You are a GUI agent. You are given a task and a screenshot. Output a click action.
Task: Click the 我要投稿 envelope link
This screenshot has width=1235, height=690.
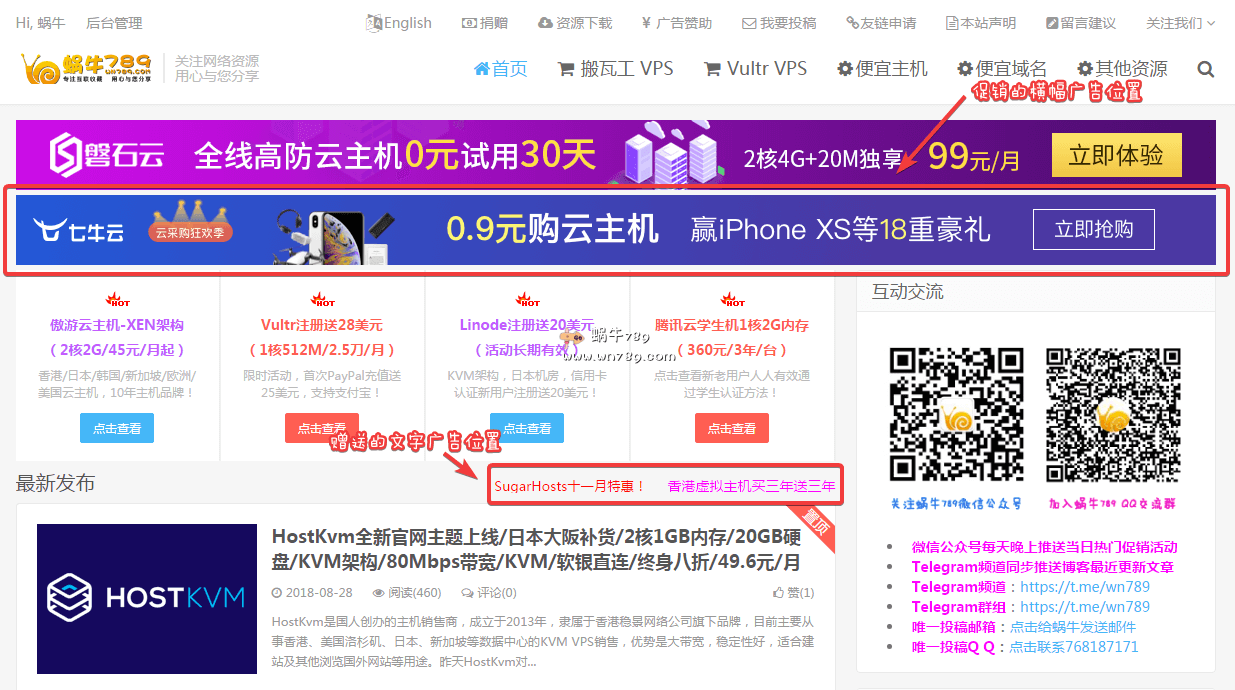tap(779, 22)
